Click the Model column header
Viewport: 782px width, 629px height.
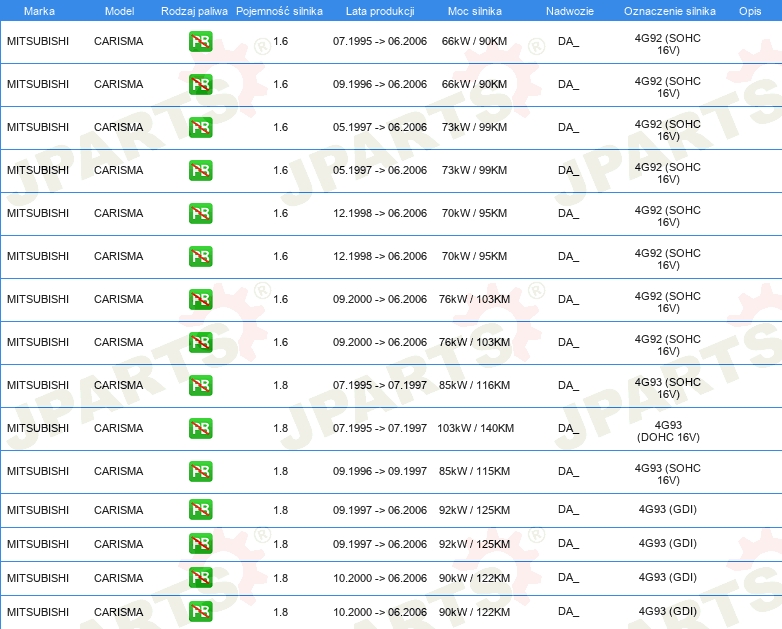pyautogui.click(x=119, y=11)
